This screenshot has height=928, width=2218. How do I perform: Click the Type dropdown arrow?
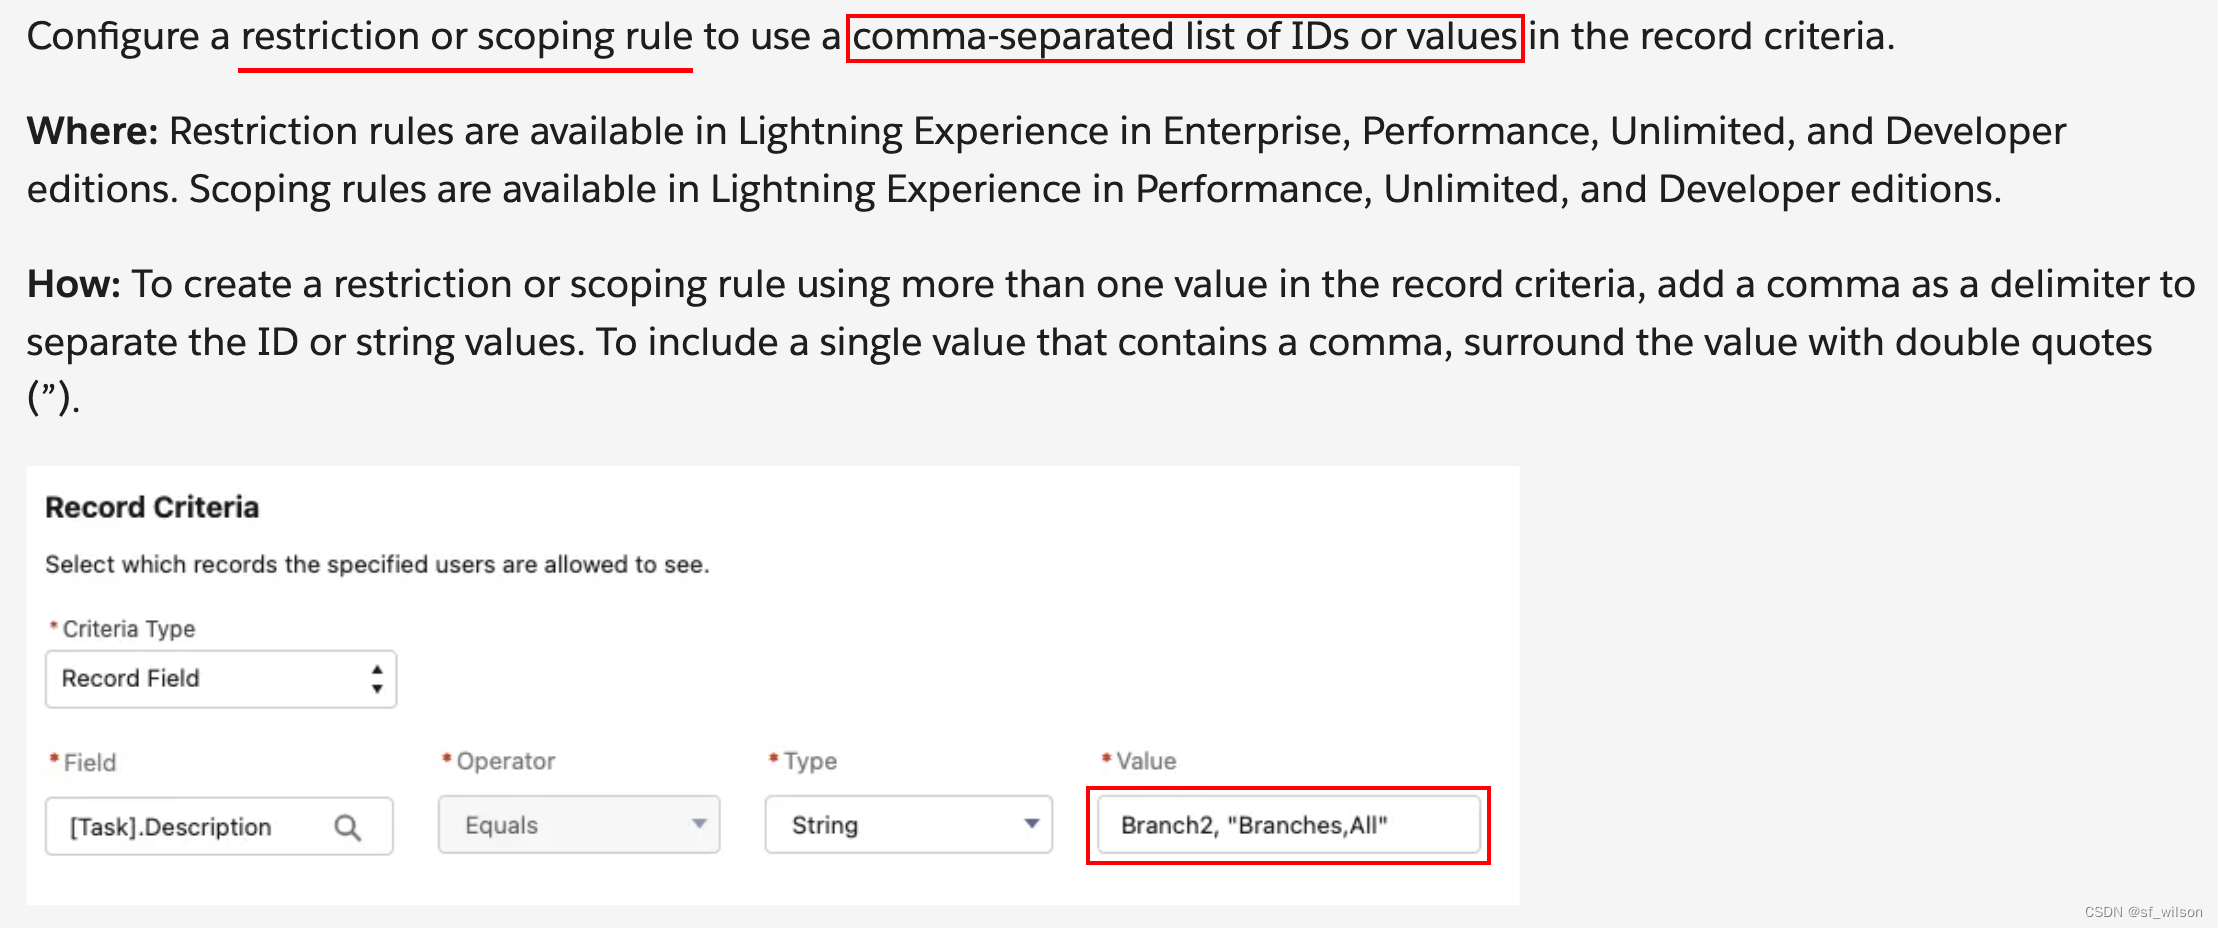[x=1032, y=824]
